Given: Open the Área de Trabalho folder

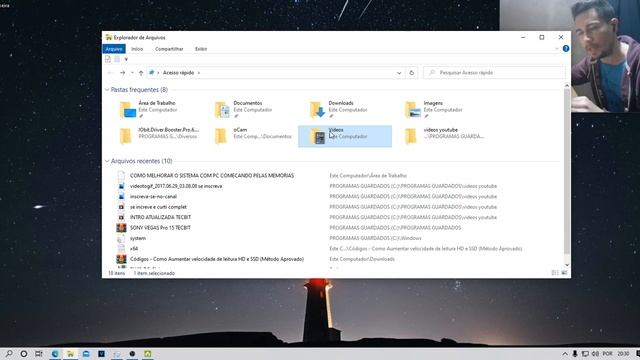Looking at the screenshot, I should pos(156,109).
